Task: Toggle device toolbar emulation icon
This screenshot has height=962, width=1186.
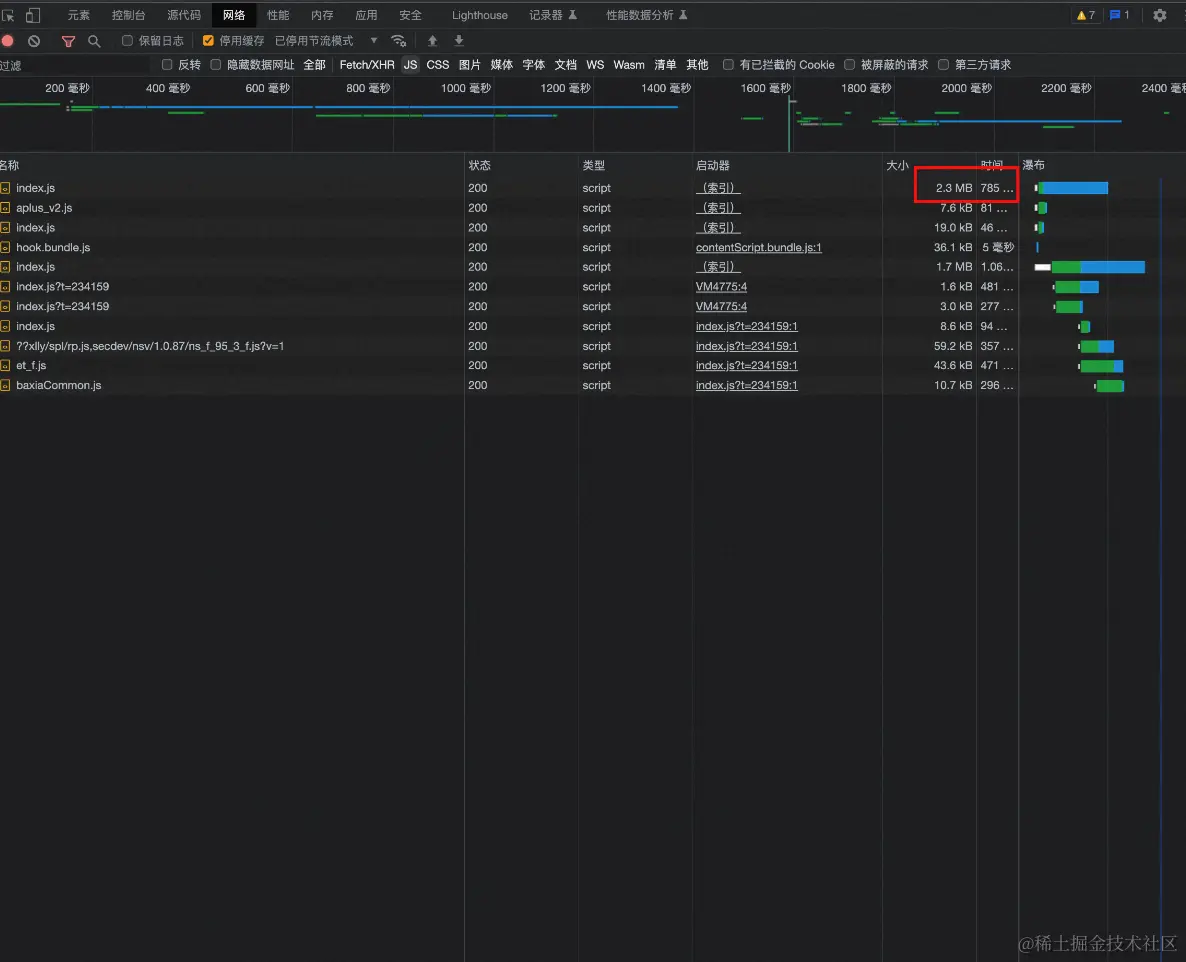Action: (33, 15)
